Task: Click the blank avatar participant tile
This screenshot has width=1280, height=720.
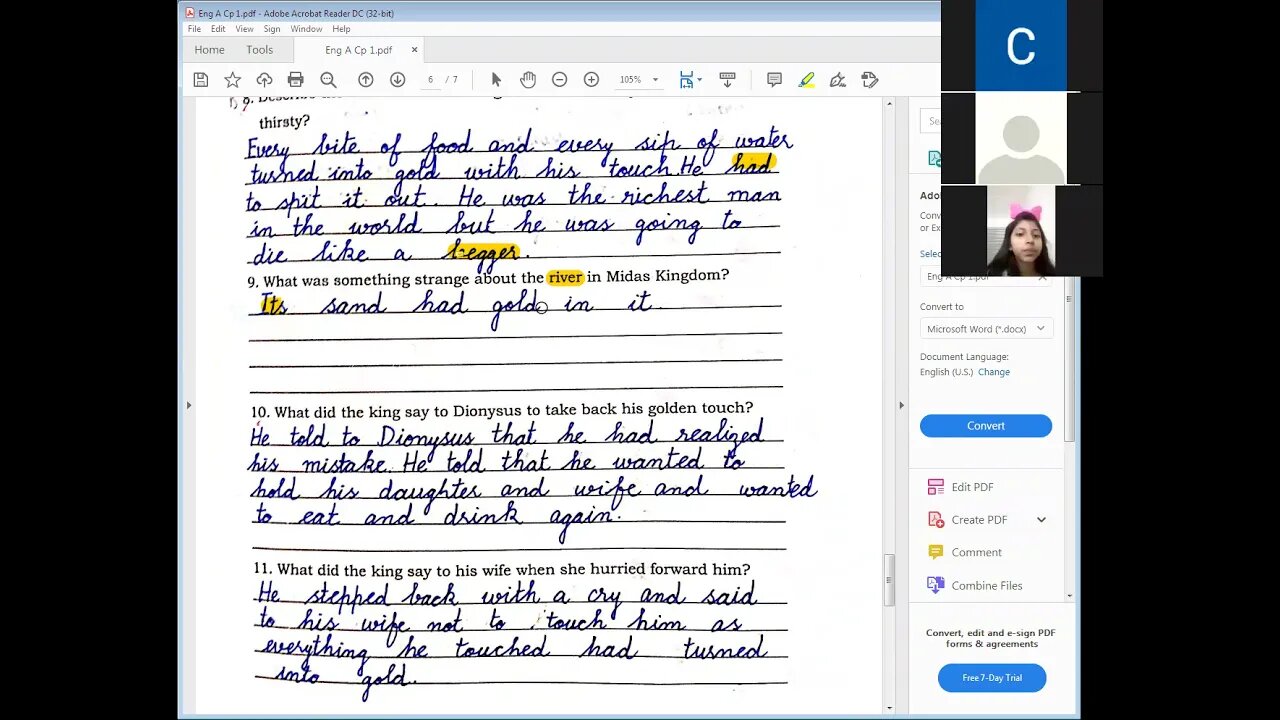Action: click(1021, 139)
